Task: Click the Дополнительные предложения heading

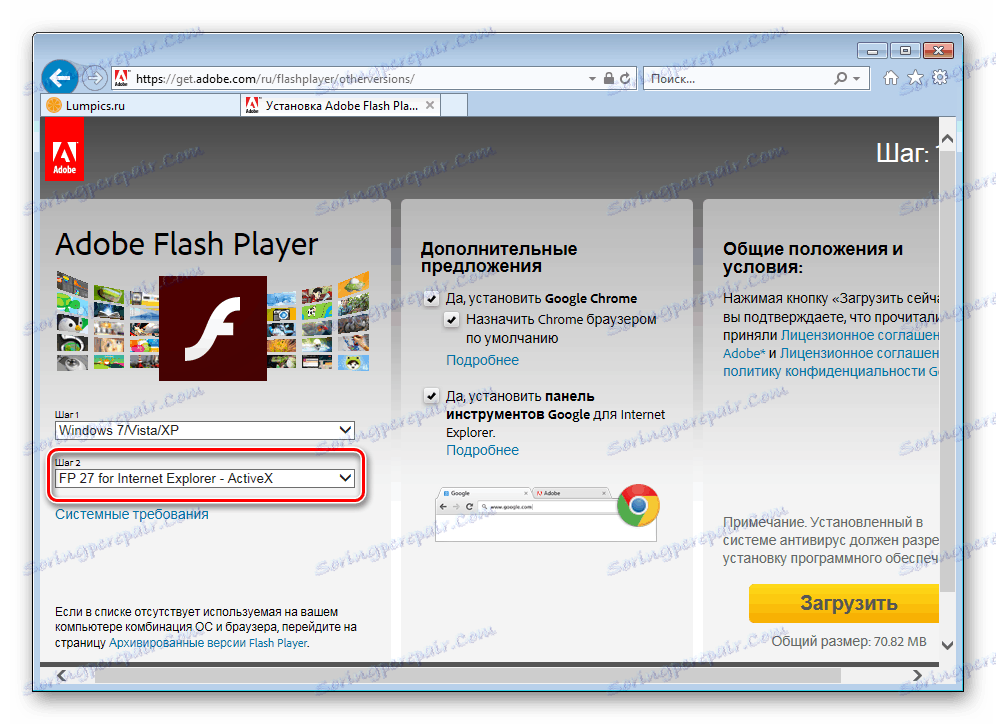Action: pyautogui.click(x=499, y=257)
